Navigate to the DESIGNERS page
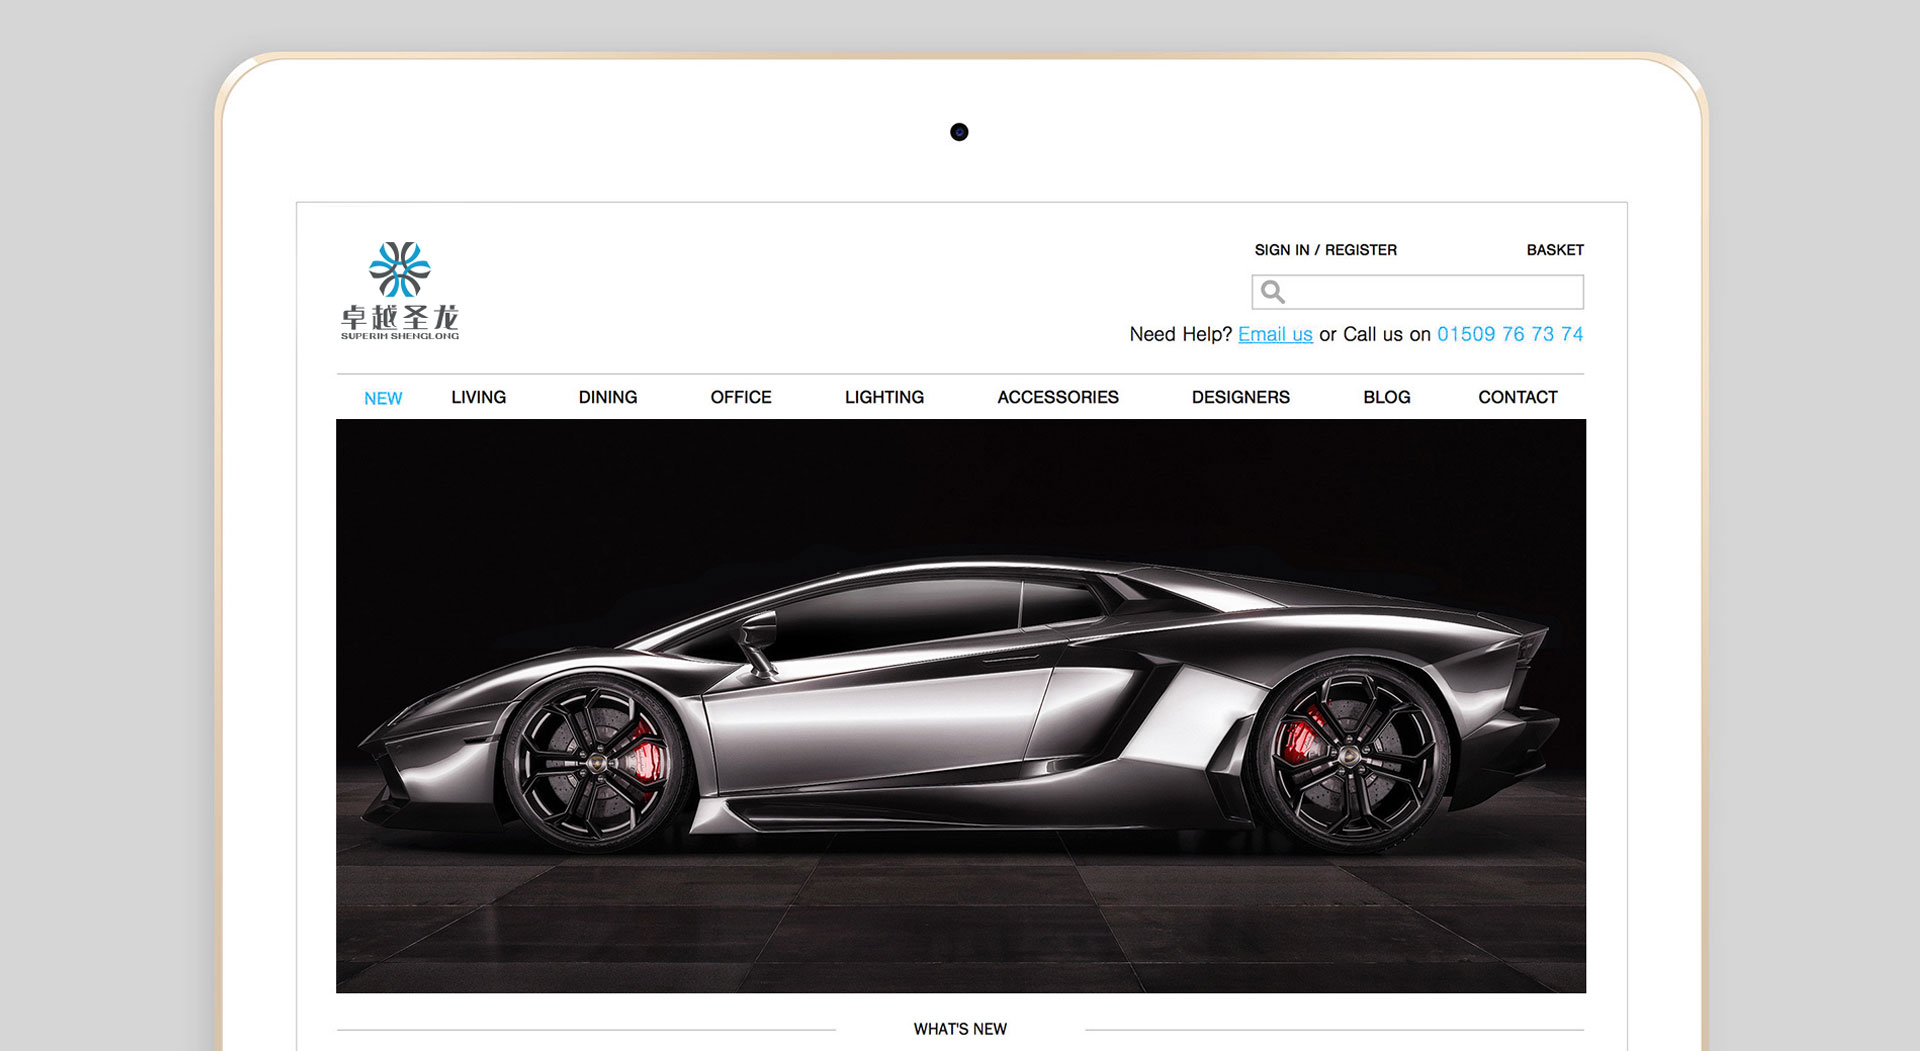This screenshot has height=1051, width=1920. [x=1240, y=397]
